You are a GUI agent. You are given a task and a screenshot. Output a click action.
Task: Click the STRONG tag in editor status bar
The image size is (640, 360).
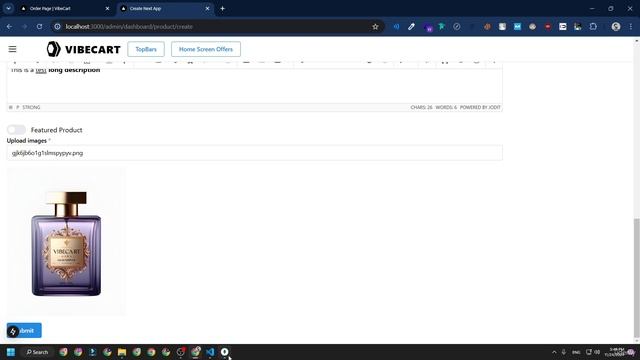pyautogui.click(x=31, y=107)
